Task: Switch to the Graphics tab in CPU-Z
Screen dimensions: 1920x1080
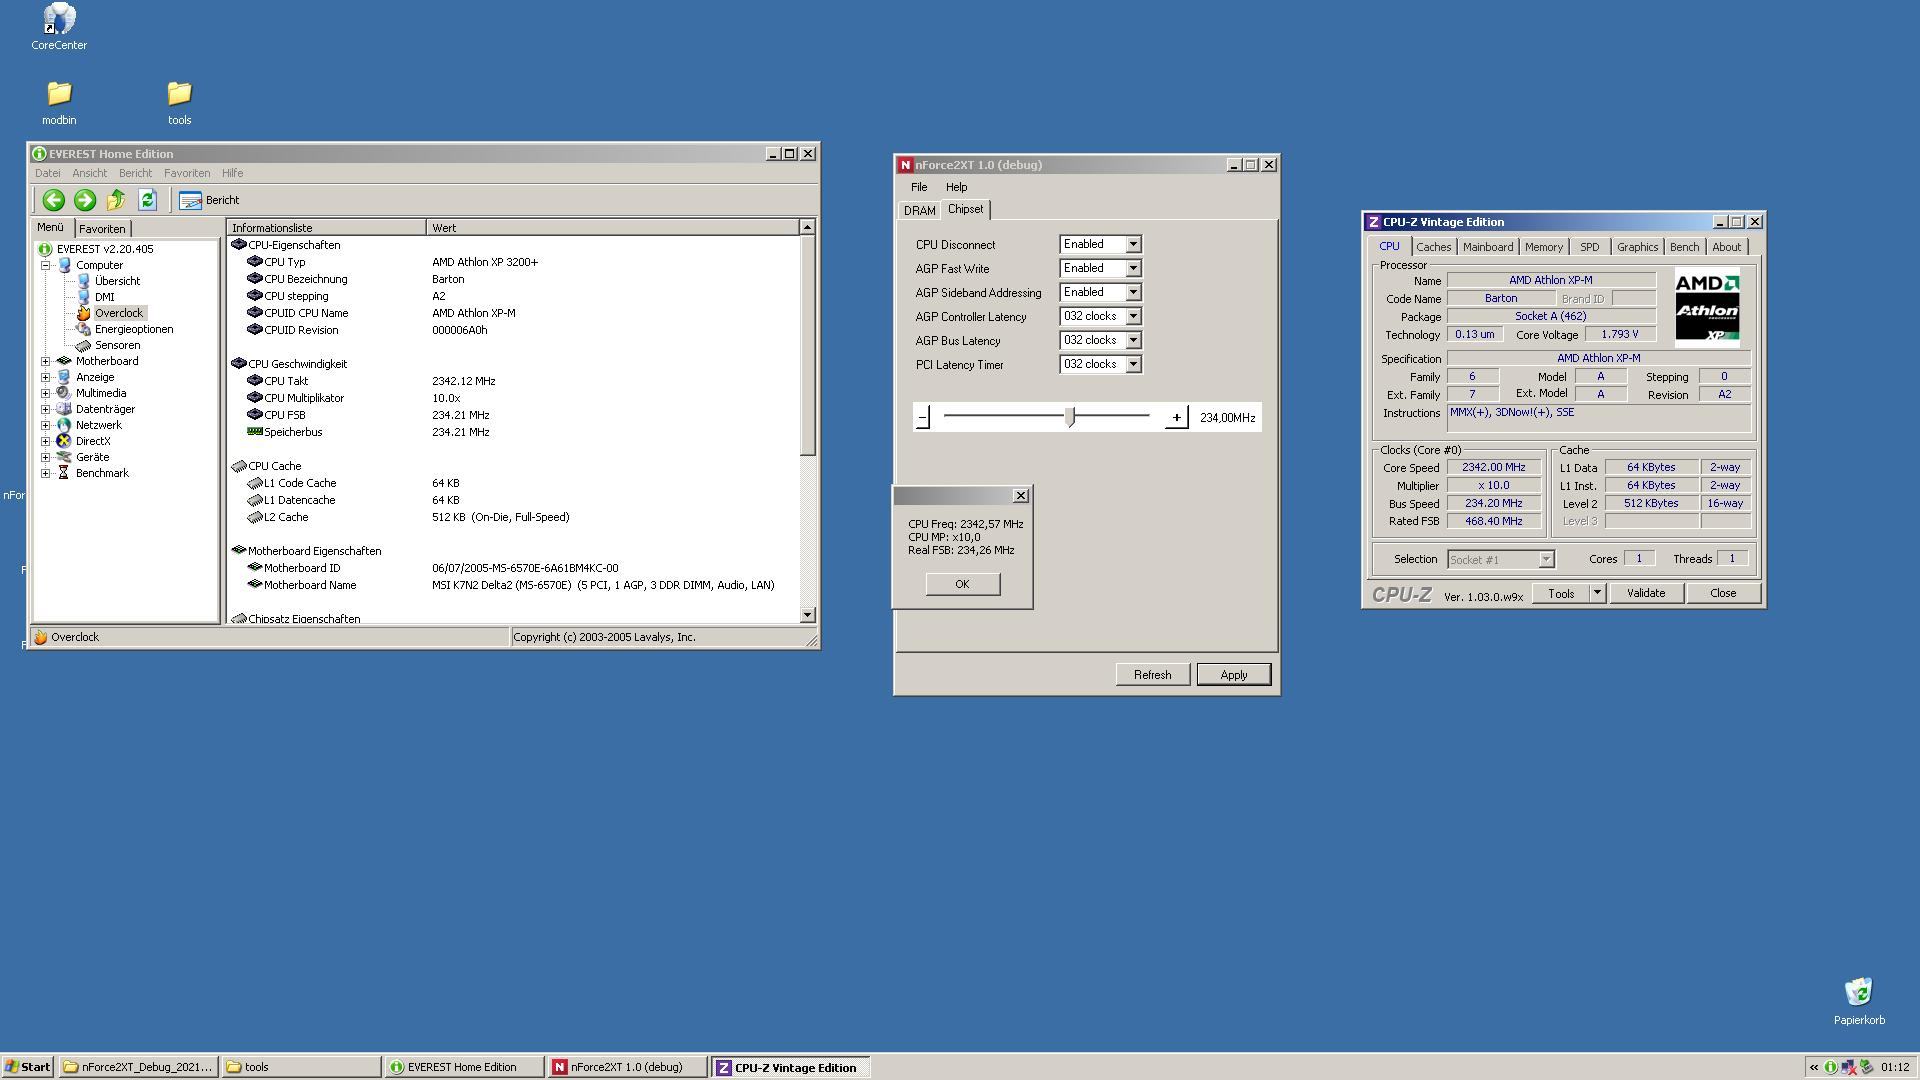Action: tap(1637, 247)
